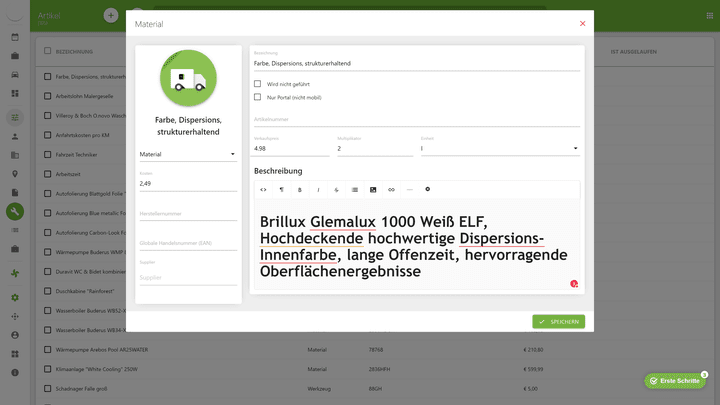Open the lower briefcase sidebar icon
This screenshot has height=405, width=720.
(x=15, y=249)
